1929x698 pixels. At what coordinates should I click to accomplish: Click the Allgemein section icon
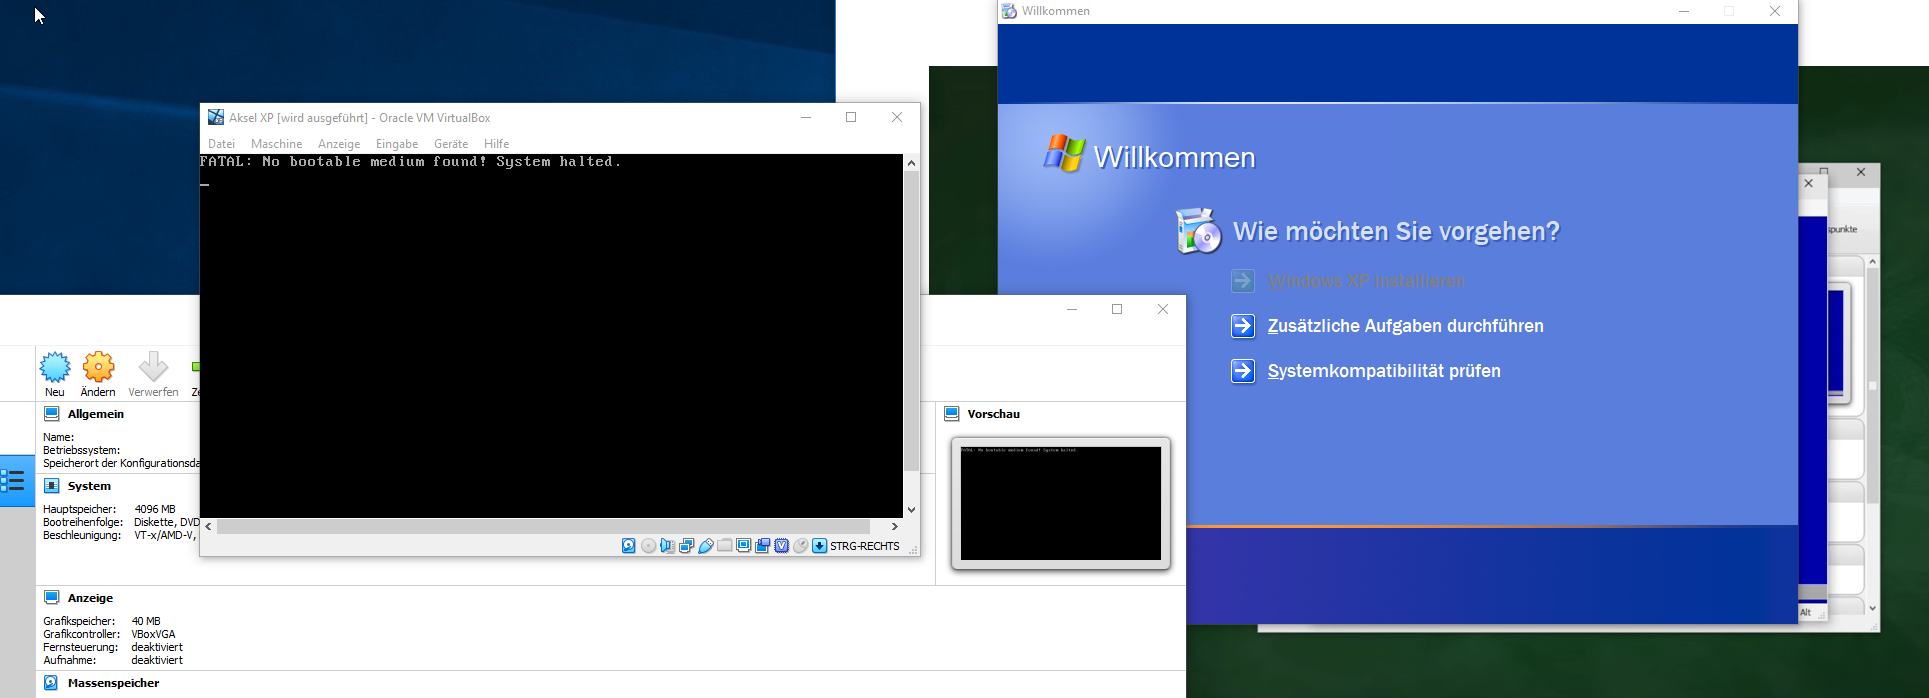(x=52, y=414)
